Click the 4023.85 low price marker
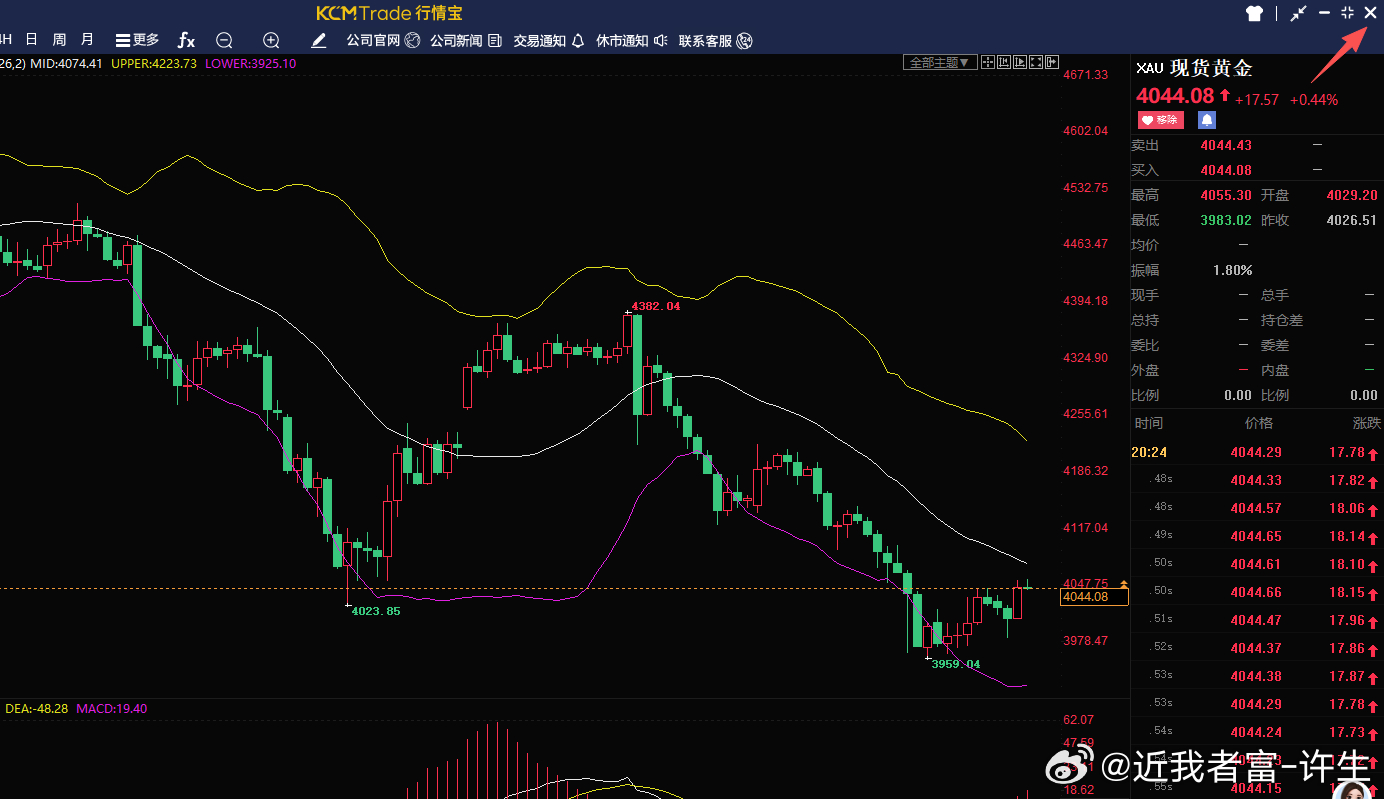Viewport: 1384px width, 799px height. point(376,611)
